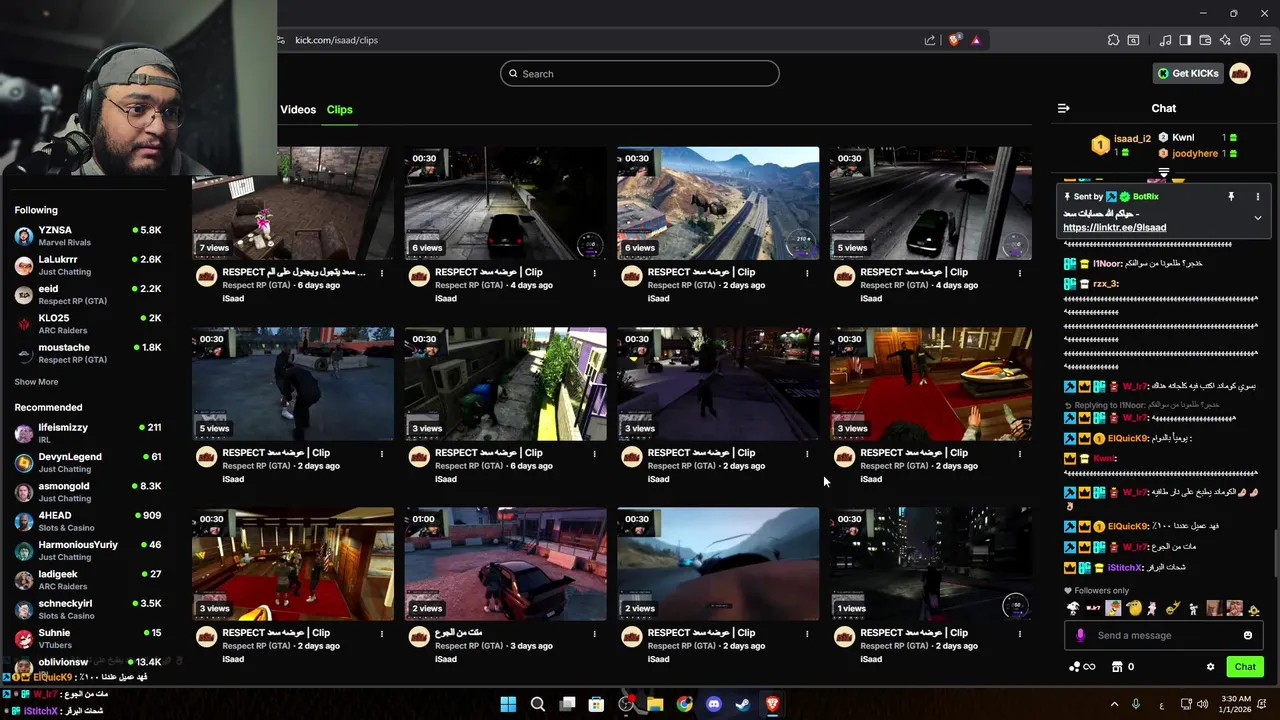The image size is (1280, 720).
Task: Open DevynLegend recommended channel
Action: tap(88, 463)
